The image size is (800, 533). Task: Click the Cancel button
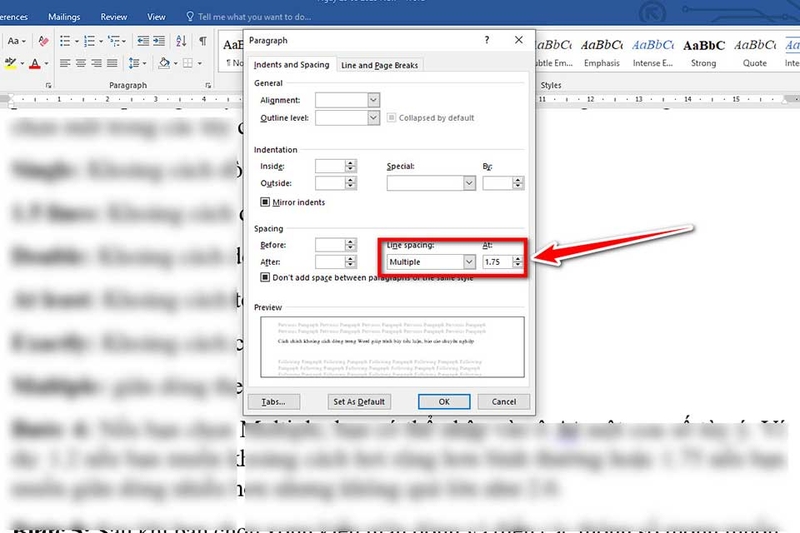point(504,402)
